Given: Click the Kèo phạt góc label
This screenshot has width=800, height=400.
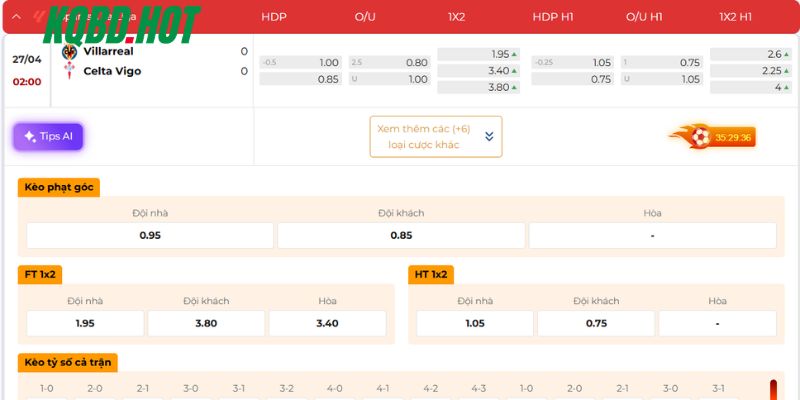Looking at the screenshot, I should point(59,187).
